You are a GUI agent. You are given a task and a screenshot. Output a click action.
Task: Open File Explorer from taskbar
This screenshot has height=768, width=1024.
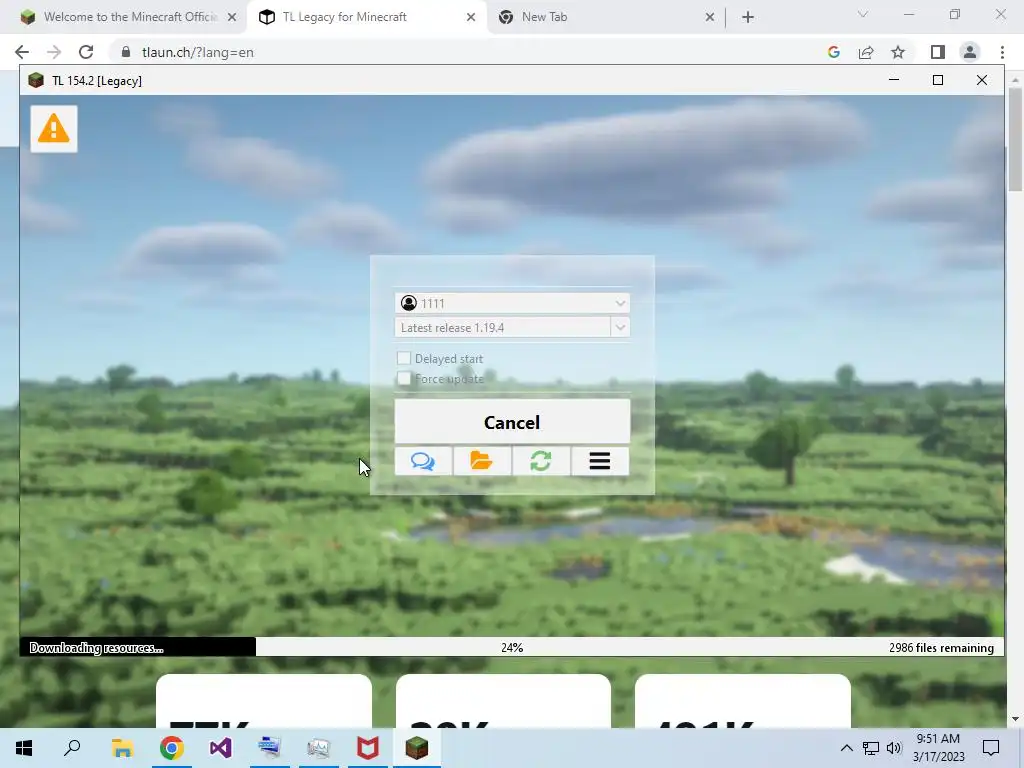(x=122, y=748)
